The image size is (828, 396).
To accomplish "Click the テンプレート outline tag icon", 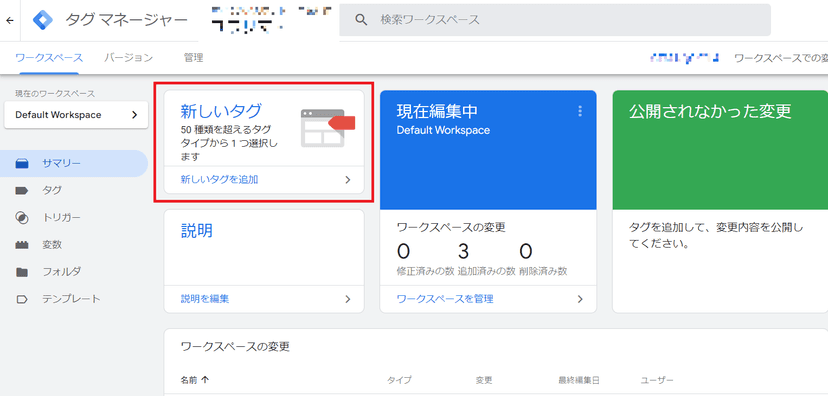I will pyautogui.click(x=22, y=299).
